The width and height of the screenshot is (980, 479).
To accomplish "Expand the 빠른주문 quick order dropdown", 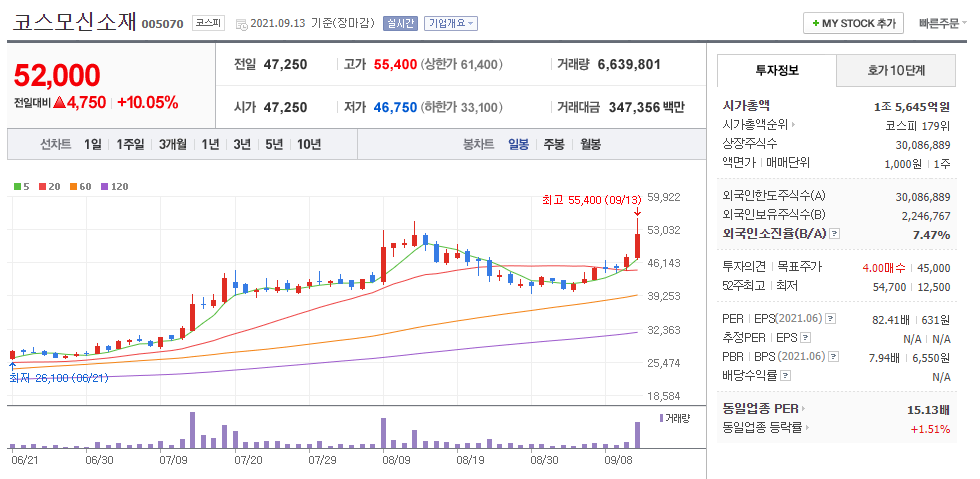I will click(942, 24).
